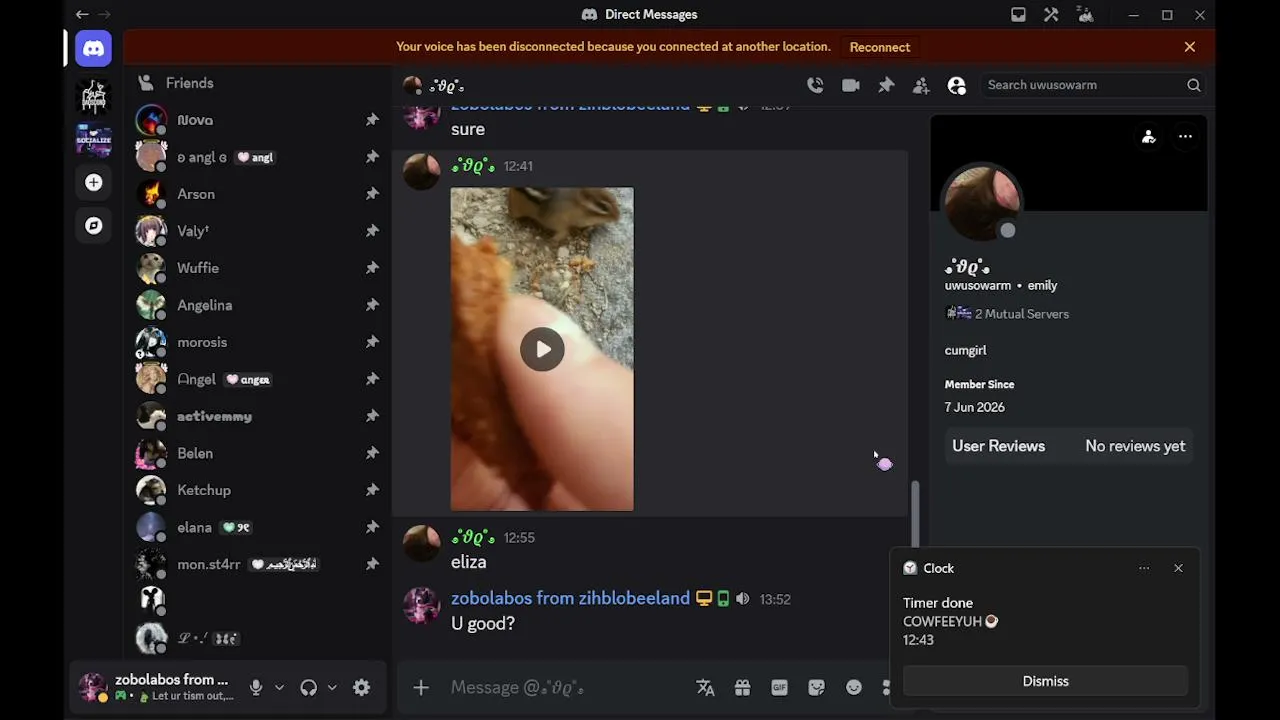Open User Settings gear
This screenshot has width=1280, height=720.
coord(362,687)
